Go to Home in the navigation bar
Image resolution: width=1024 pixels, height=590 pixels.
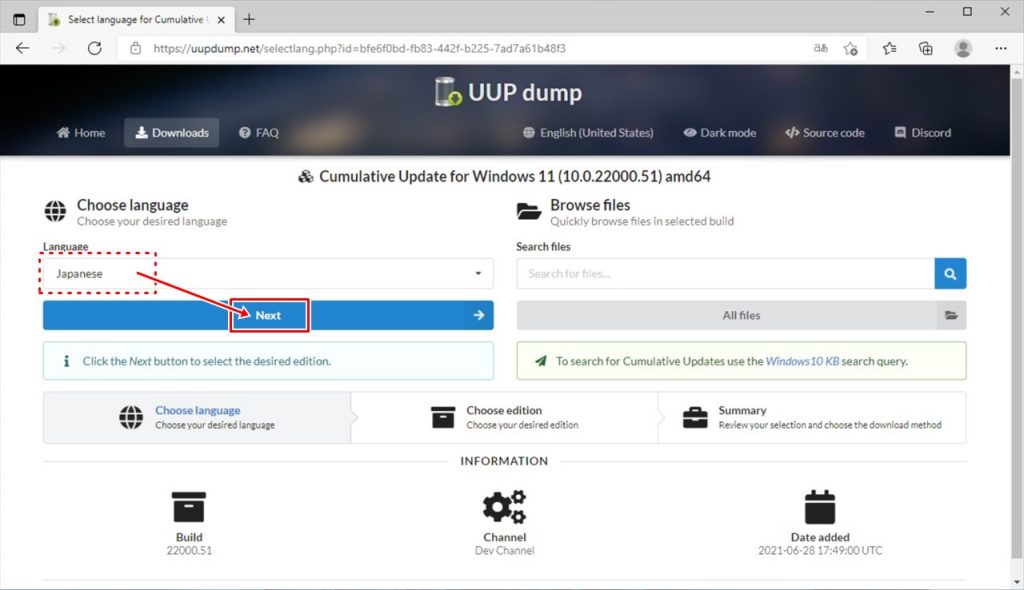(x=81, y=133)
